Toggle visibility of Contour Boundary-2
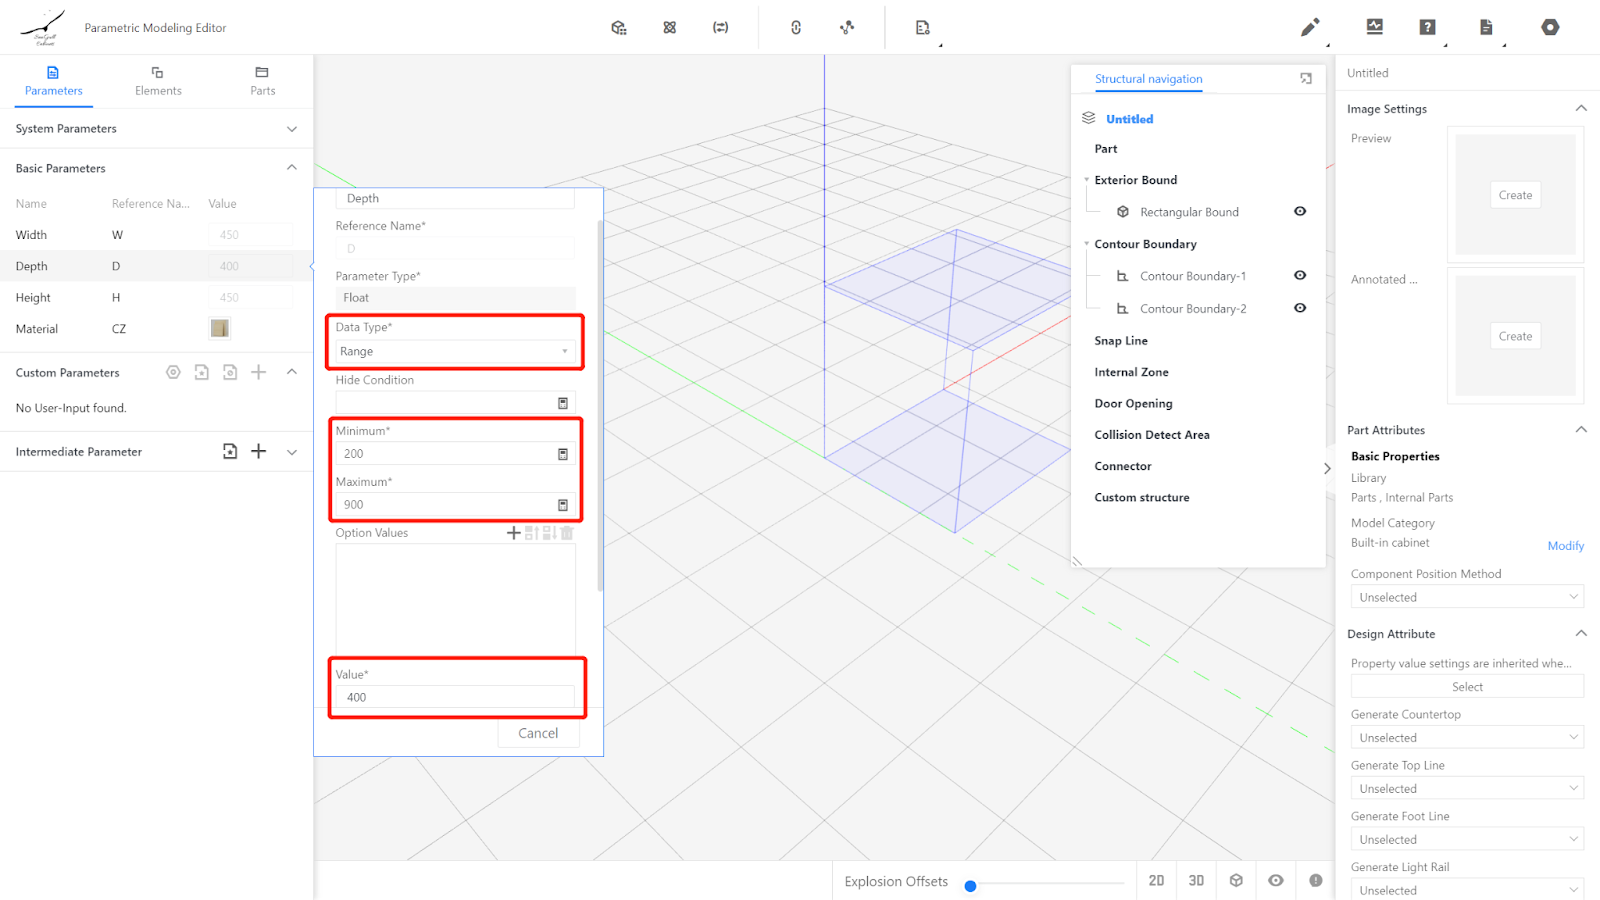The image size is (1600, 900). [1300, 308]
